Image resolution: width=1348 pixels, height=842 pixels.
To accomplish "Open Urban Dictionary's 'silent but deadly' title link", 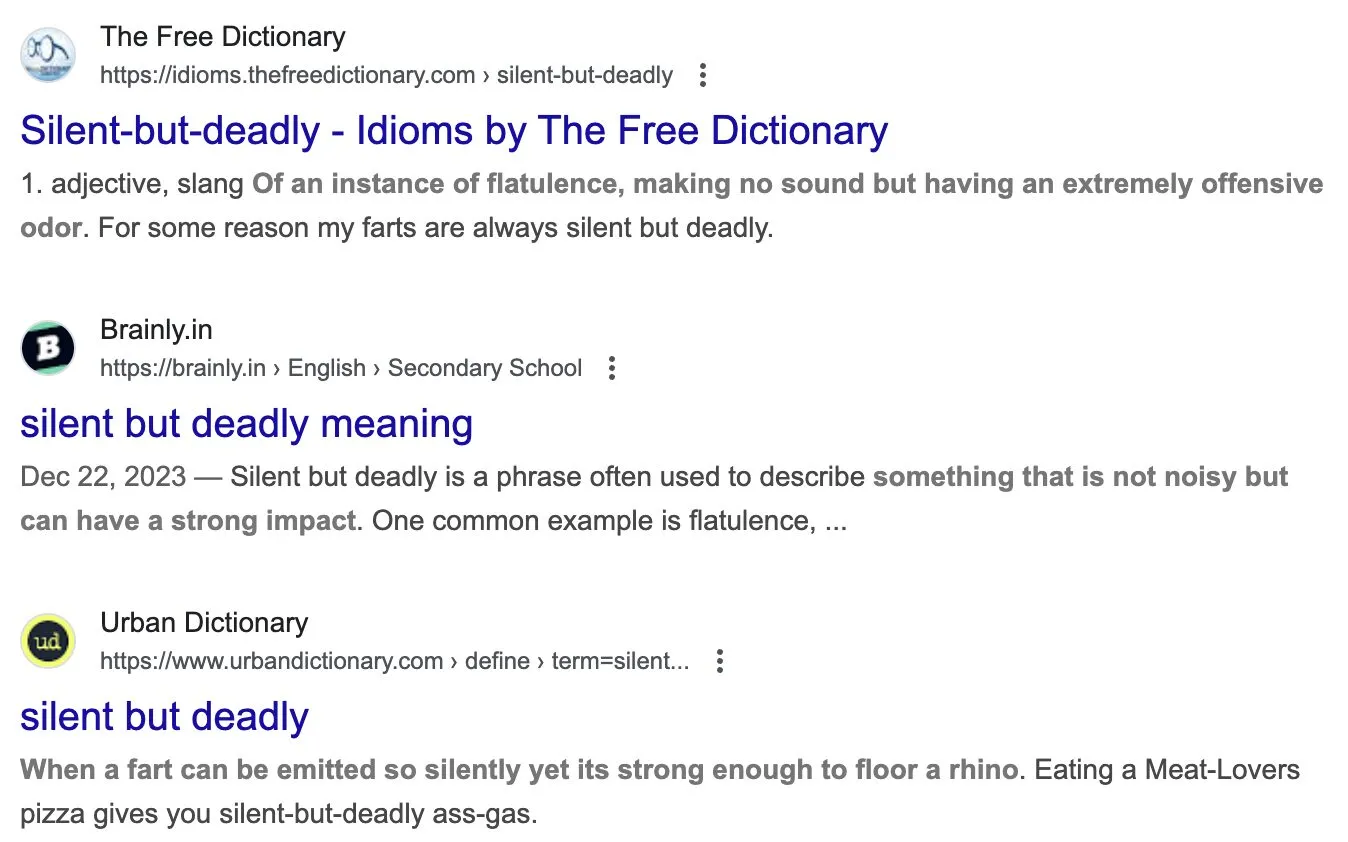I will click(164, 717).
